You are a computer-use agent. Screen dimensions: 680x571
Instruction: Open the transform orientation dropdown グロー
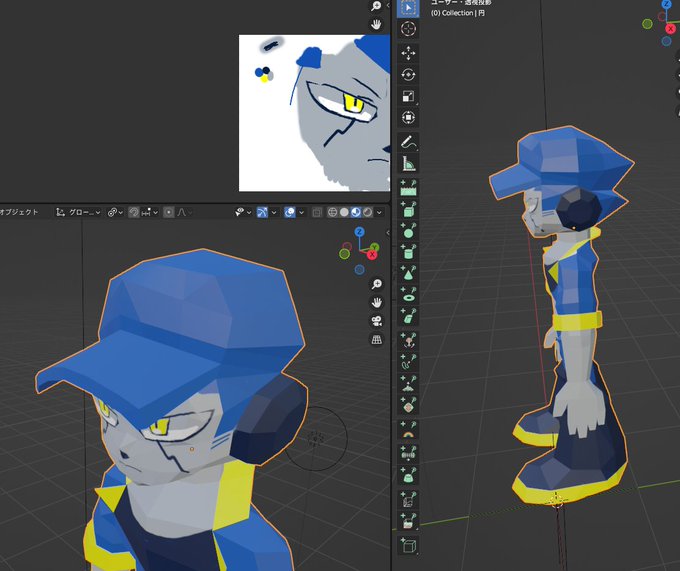pyautogui.click(x=78, y=212)
